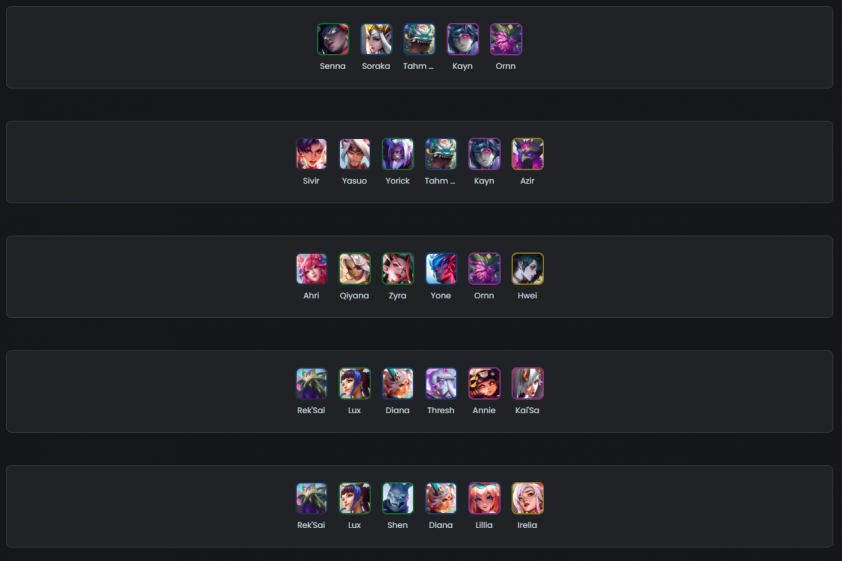
Task: Click the Ahri champion portrait
Action: click(311, 268)
